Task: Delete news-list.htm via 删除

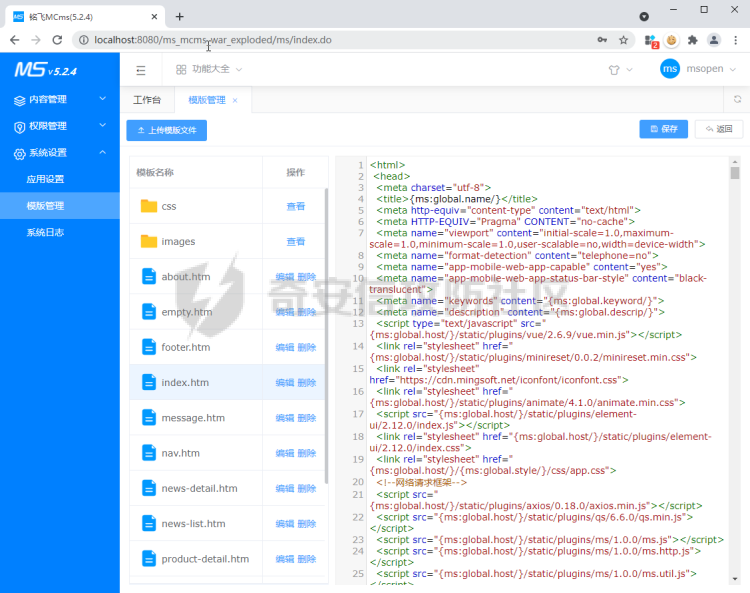Action: tap(307, 524)
